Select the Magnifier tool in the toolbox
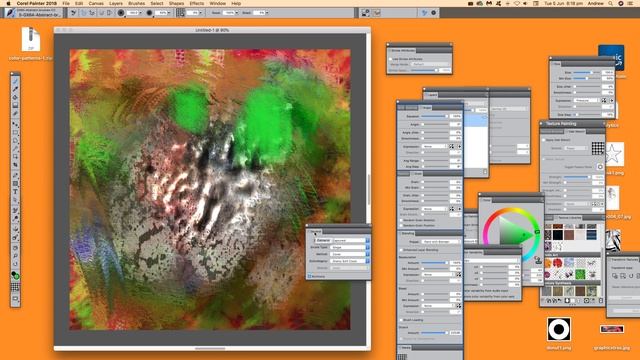This screenshot has height=360, width=640. click(x=15, y=256)
